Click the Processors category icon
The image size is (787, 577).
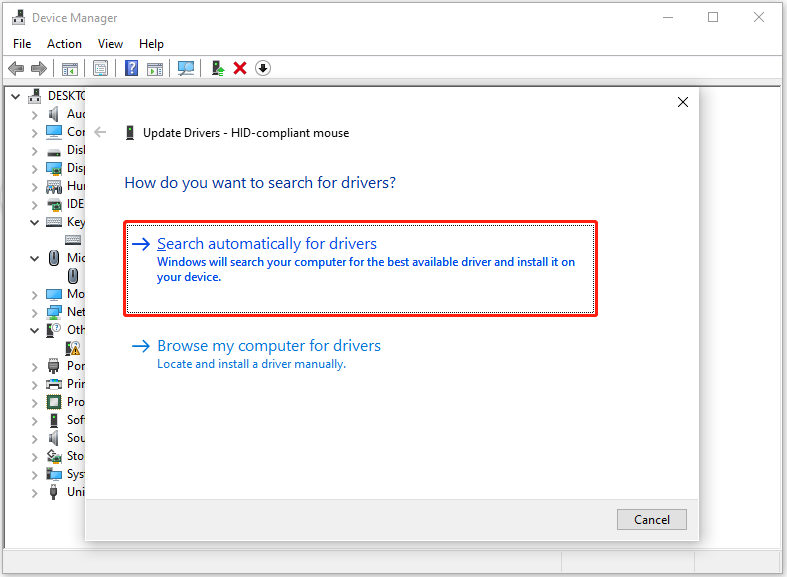pos(54,402)
